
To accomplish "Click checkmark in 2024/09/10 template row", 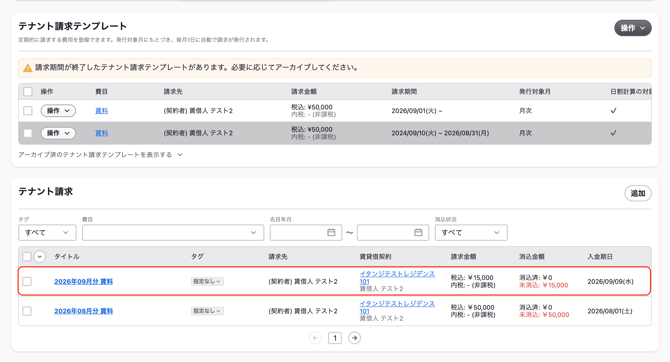I will [x=613, y=133].
